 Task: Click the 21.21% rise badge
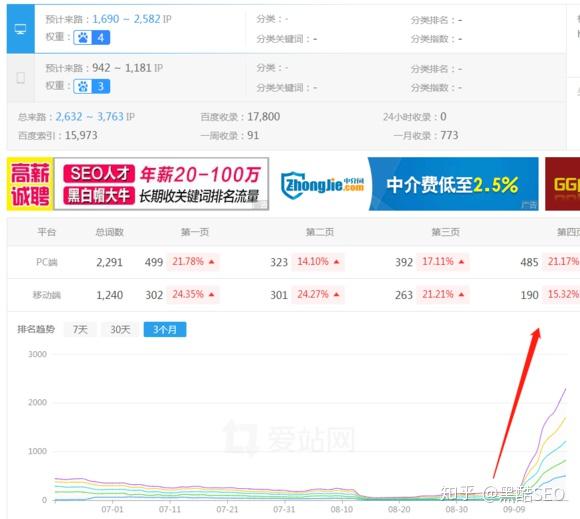click(443, 294)
